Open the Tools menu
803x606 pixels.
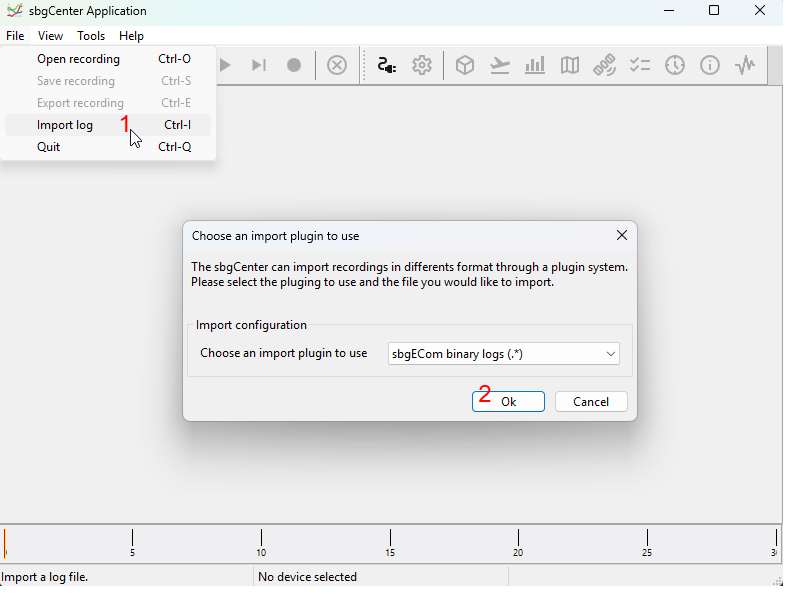coord(91,36)
